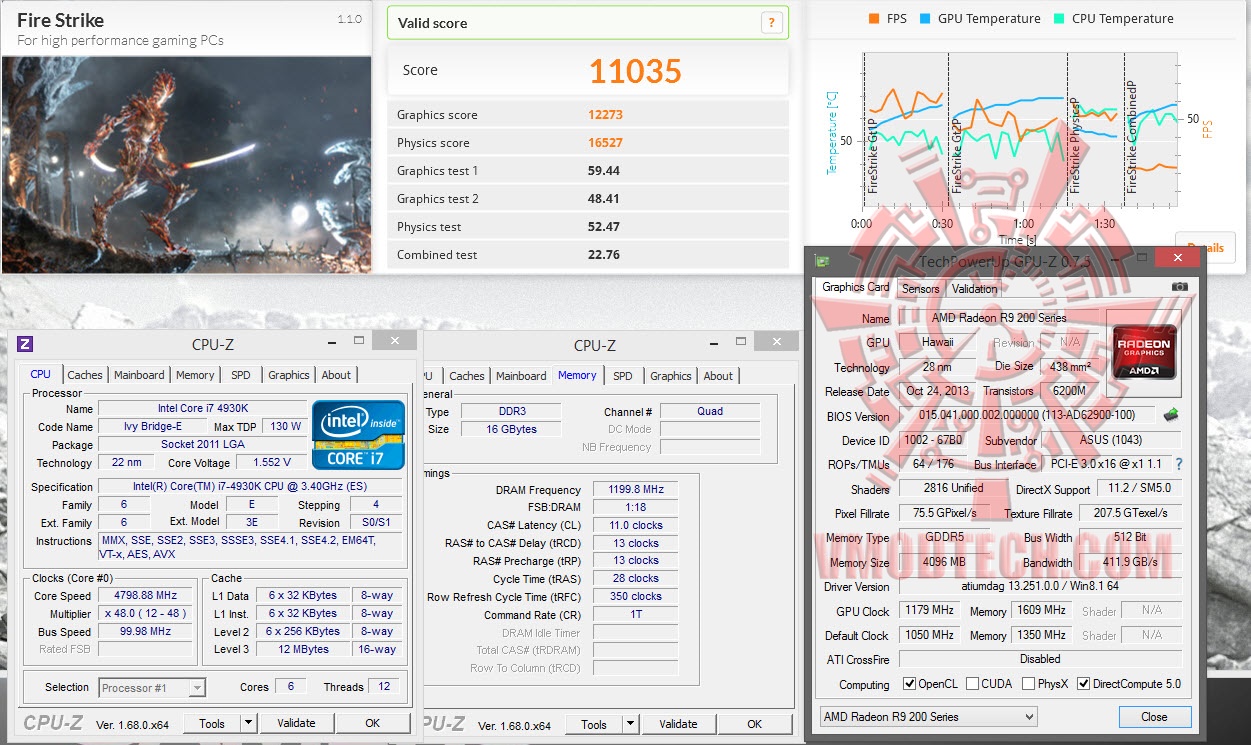Viewport: 1251px width, 745px height.
Task: Open Mainboard tab in the CPU-Z CPU window
Action: pyautogui.click(x=139, y=375)
